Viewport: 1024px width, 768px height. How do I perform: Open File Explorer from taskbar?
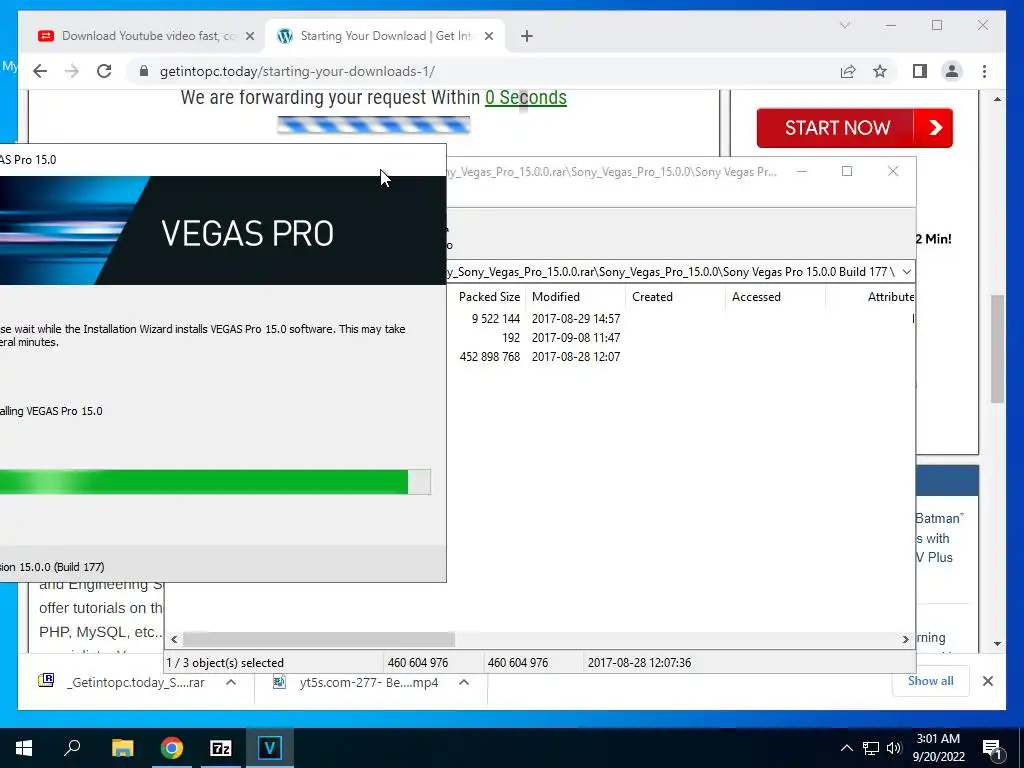pos(122,748)
